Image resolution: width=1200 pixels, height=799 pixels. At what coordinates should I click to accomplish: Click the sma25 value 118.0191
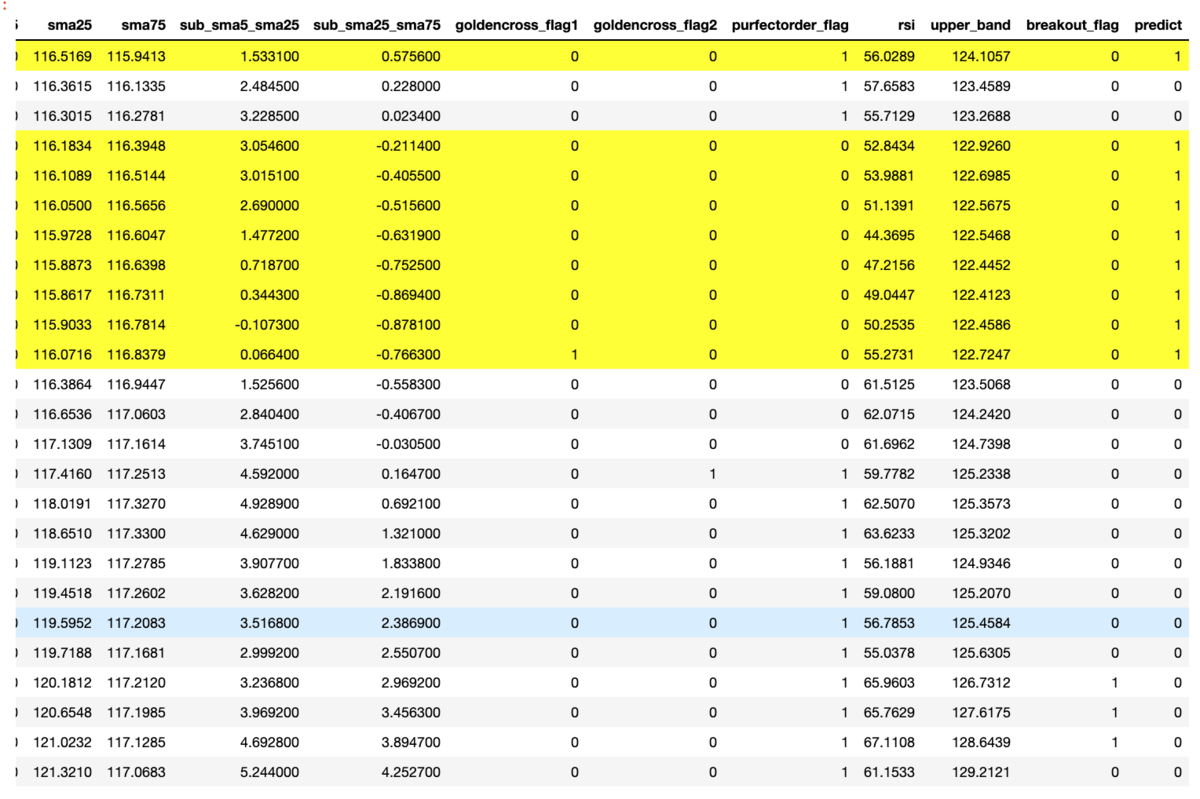tap(63, 504)
